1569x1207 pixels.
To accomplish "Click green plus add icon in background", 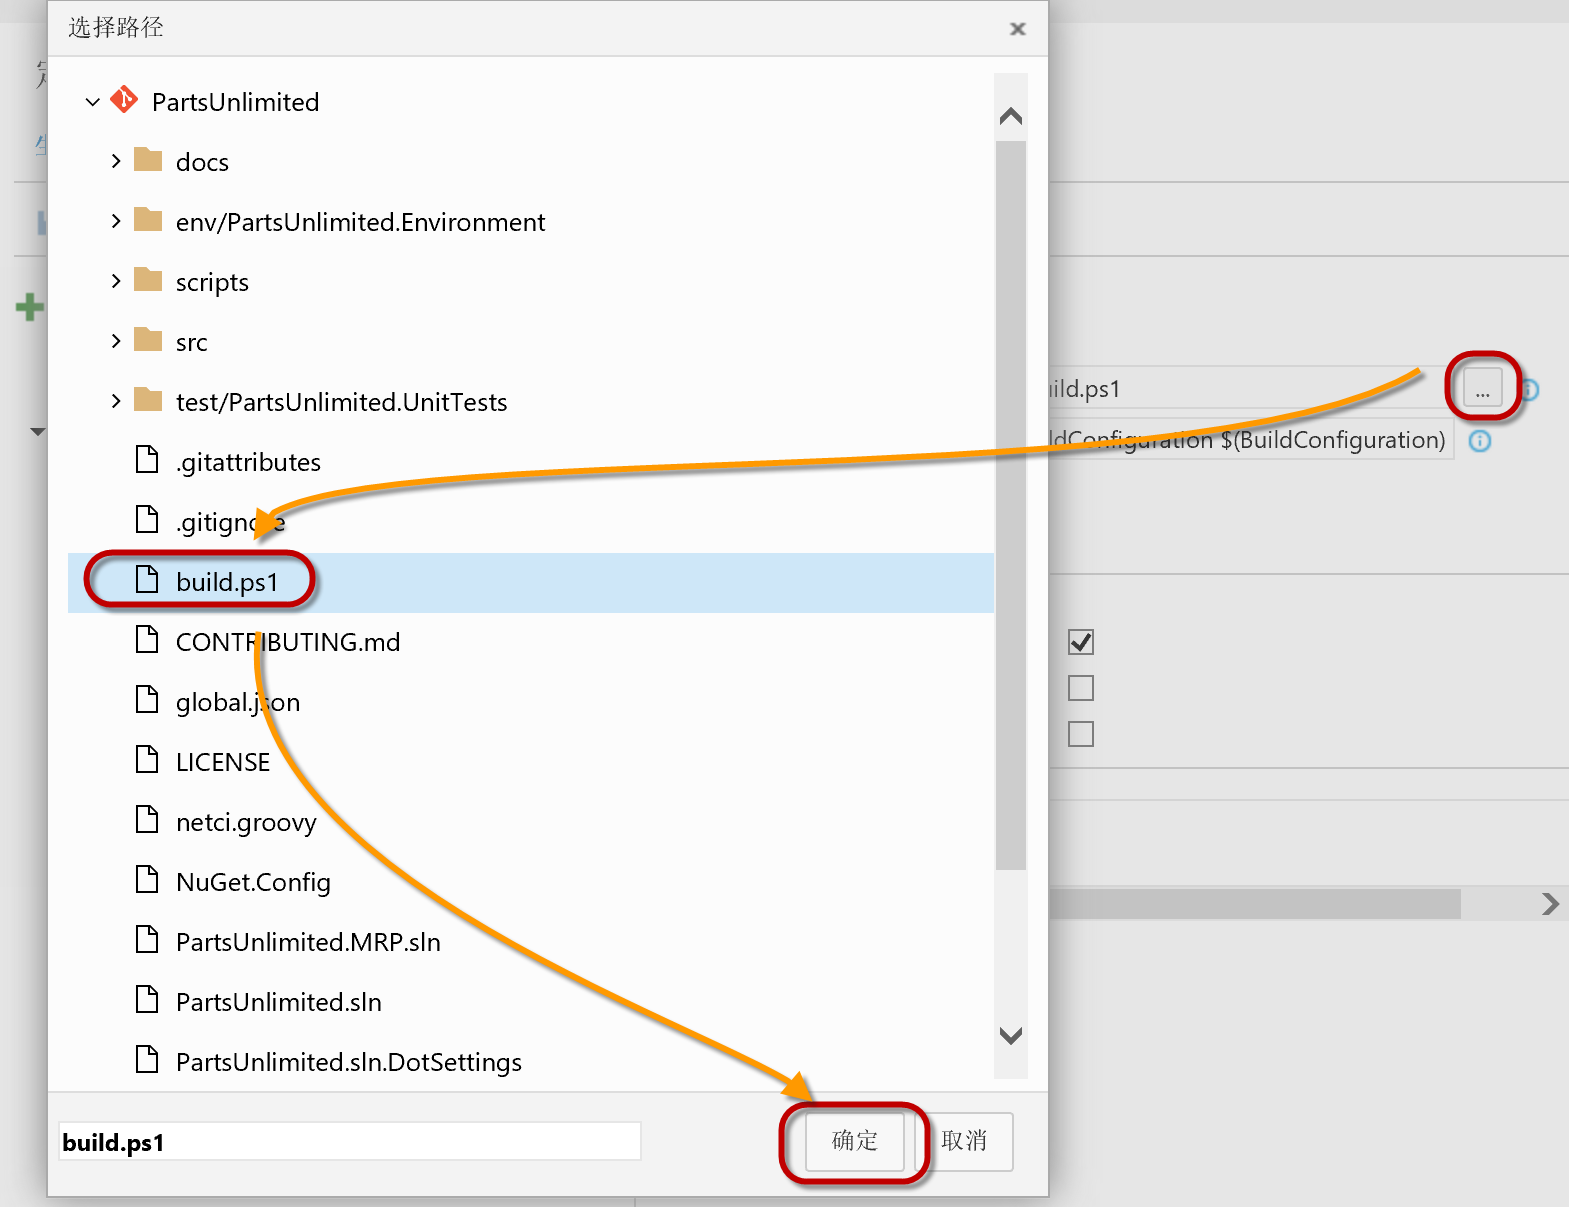I will coord(30,307).
